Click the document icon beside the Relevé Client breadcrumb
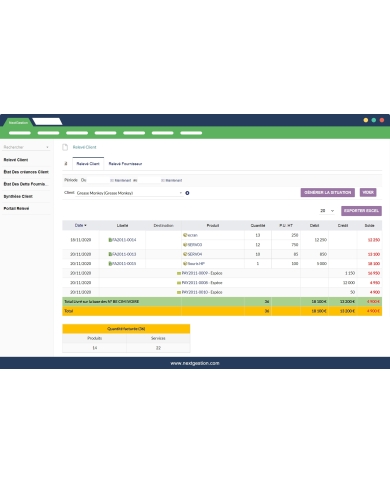Screen dimensions: 390x484 click(x=65, y=147)
